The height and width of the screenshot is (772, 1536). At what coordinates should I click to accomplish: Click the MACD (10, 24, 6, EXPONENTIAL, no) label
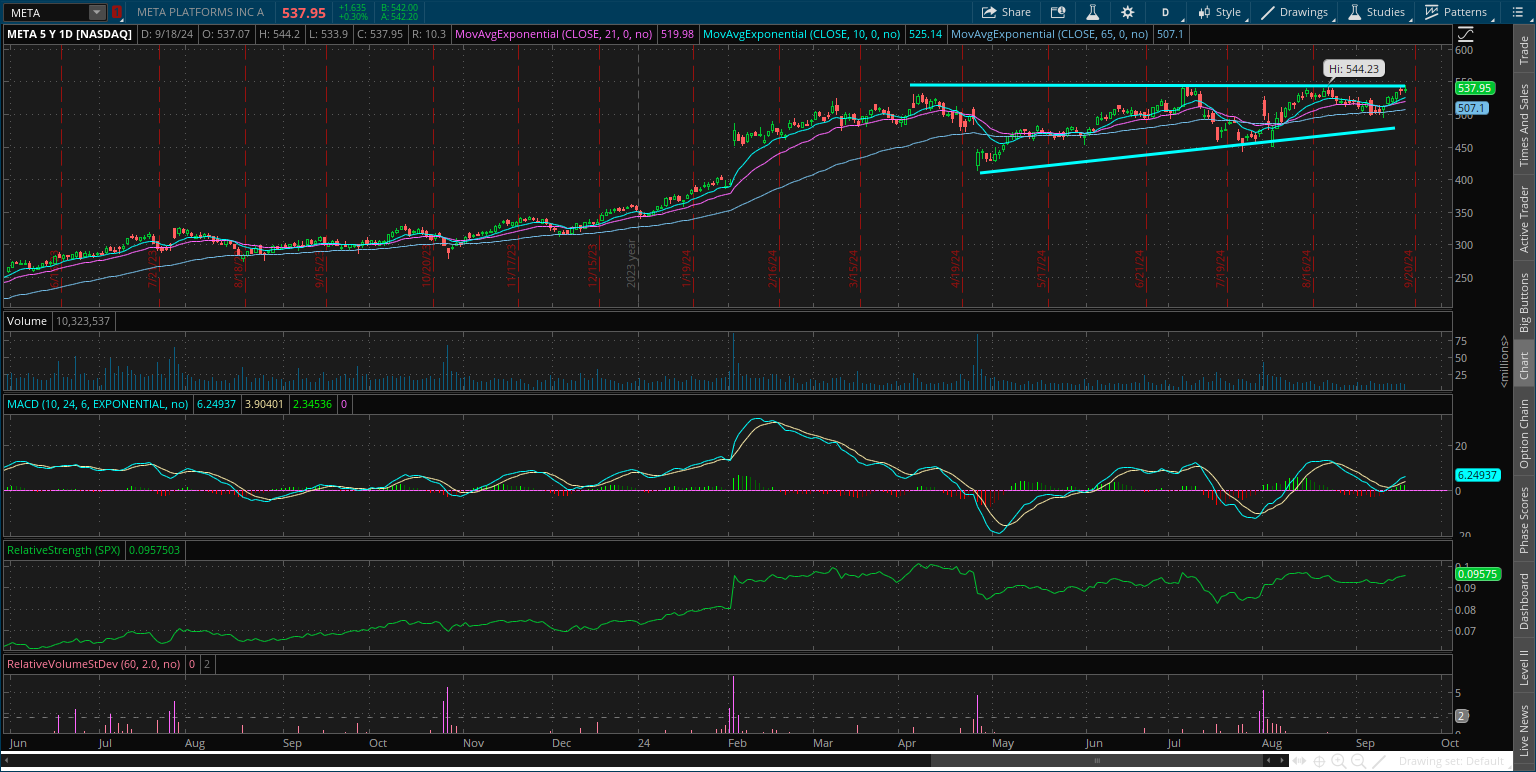[x=98, y=404]
